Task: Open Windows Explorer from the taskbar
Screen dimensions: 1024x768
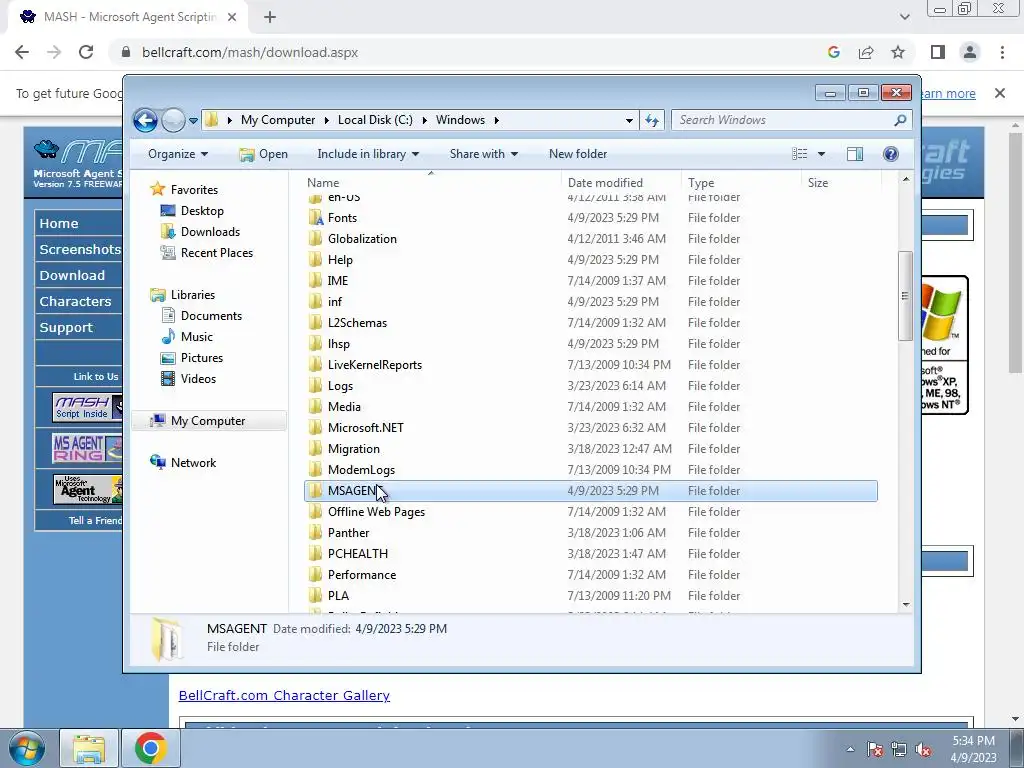Action: 89,748
